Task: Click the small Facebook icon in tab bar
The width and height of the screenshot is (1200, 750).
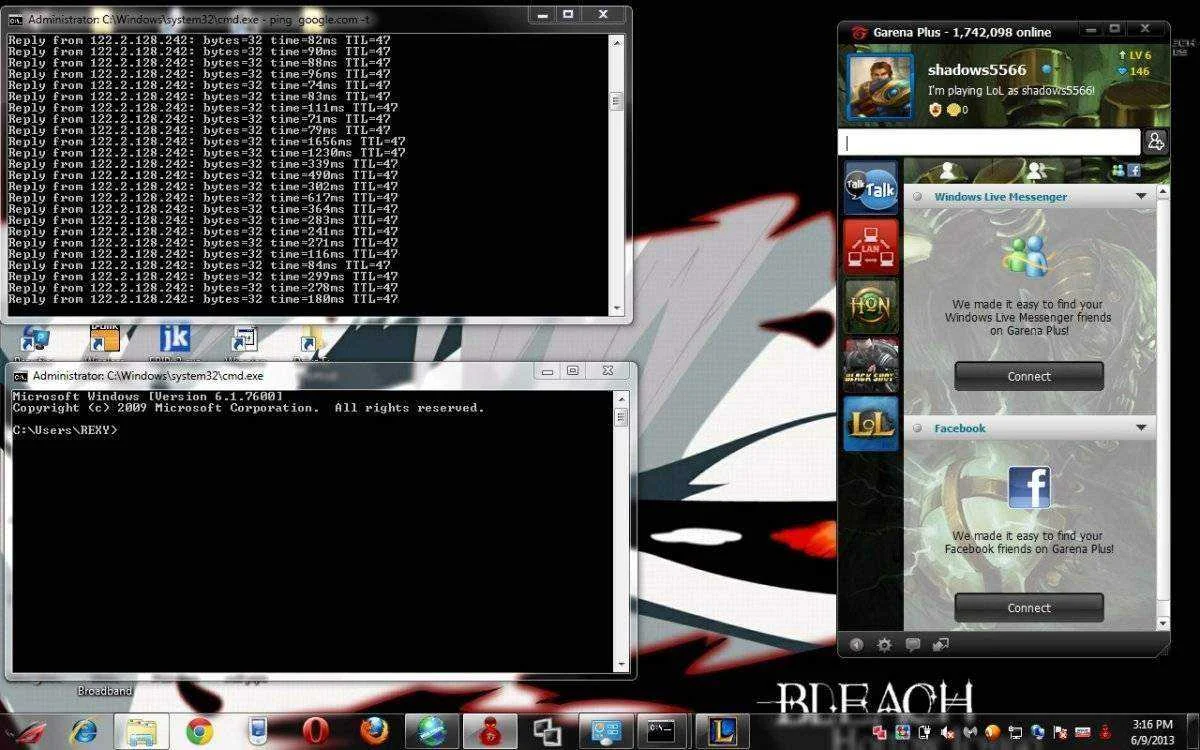Action: pyautogui.click(x=1134, y=171)
